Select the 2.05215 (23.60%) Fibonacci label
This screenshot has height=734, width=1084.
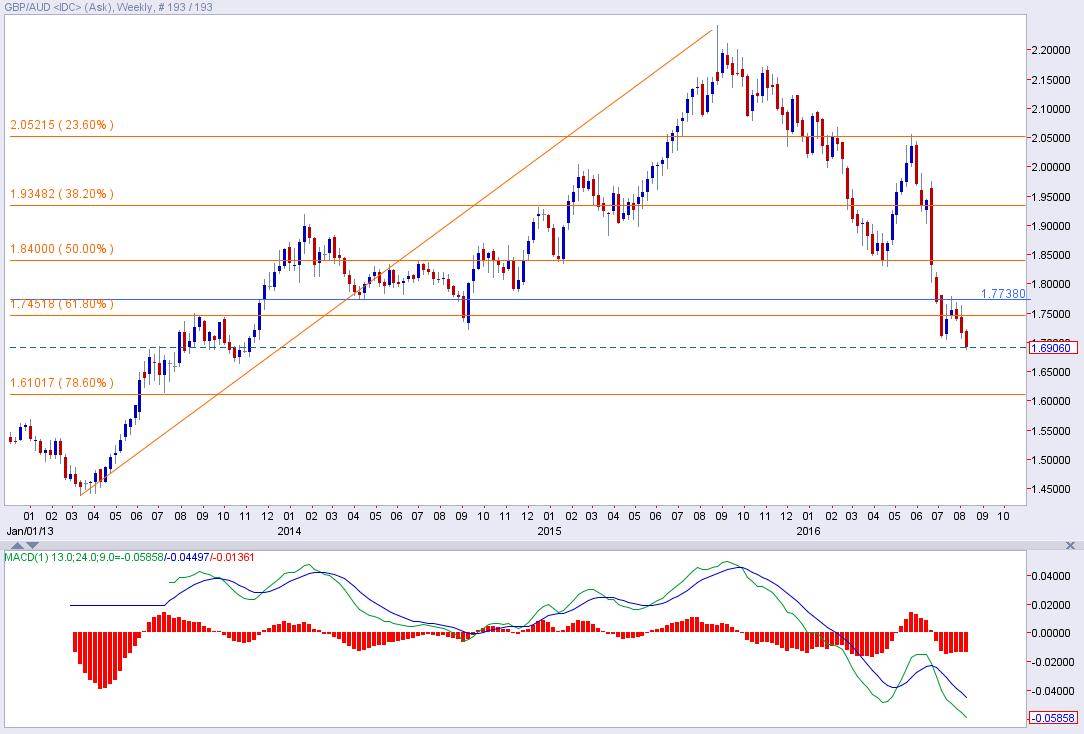pyautogui.click(x=62, y=125)
